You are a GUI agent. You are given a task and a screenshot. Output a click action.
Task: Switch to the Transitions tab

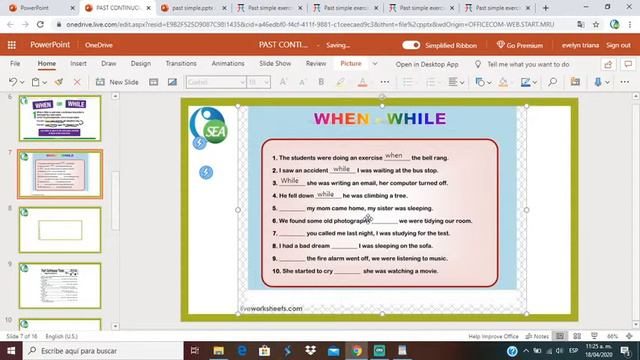click(x=181, y=64)
